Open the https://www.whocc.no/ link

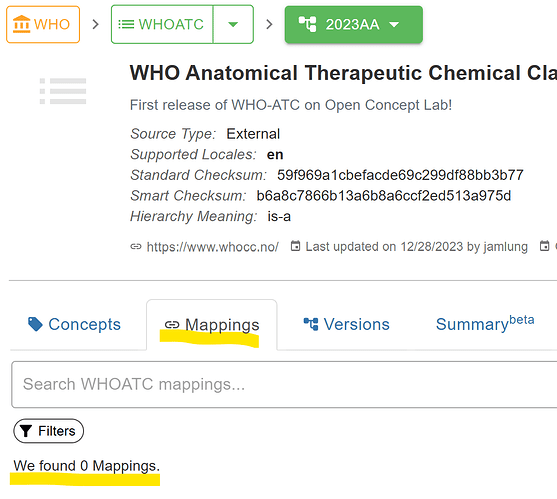pos(212,247)
